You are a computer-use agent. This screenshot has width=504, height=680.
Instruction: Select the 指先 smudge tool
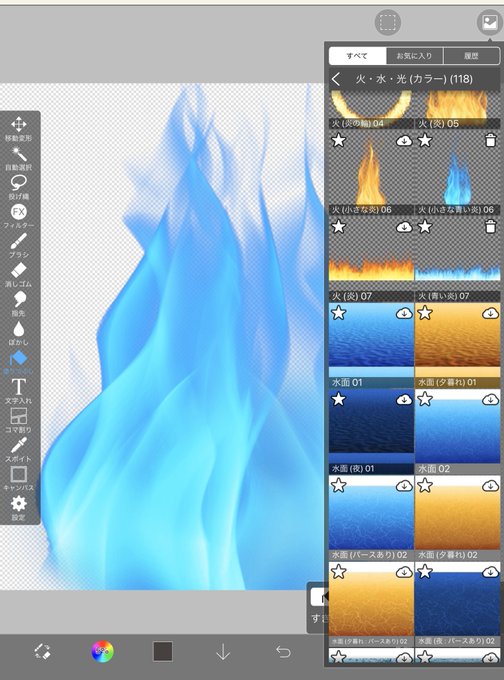click(x=18, y=304)
